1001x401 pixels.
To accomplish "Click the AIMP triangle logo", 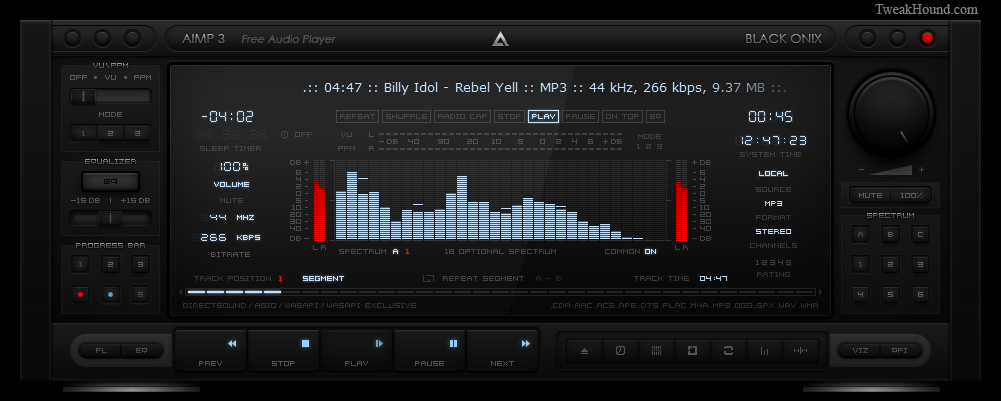I will (500, 38).
